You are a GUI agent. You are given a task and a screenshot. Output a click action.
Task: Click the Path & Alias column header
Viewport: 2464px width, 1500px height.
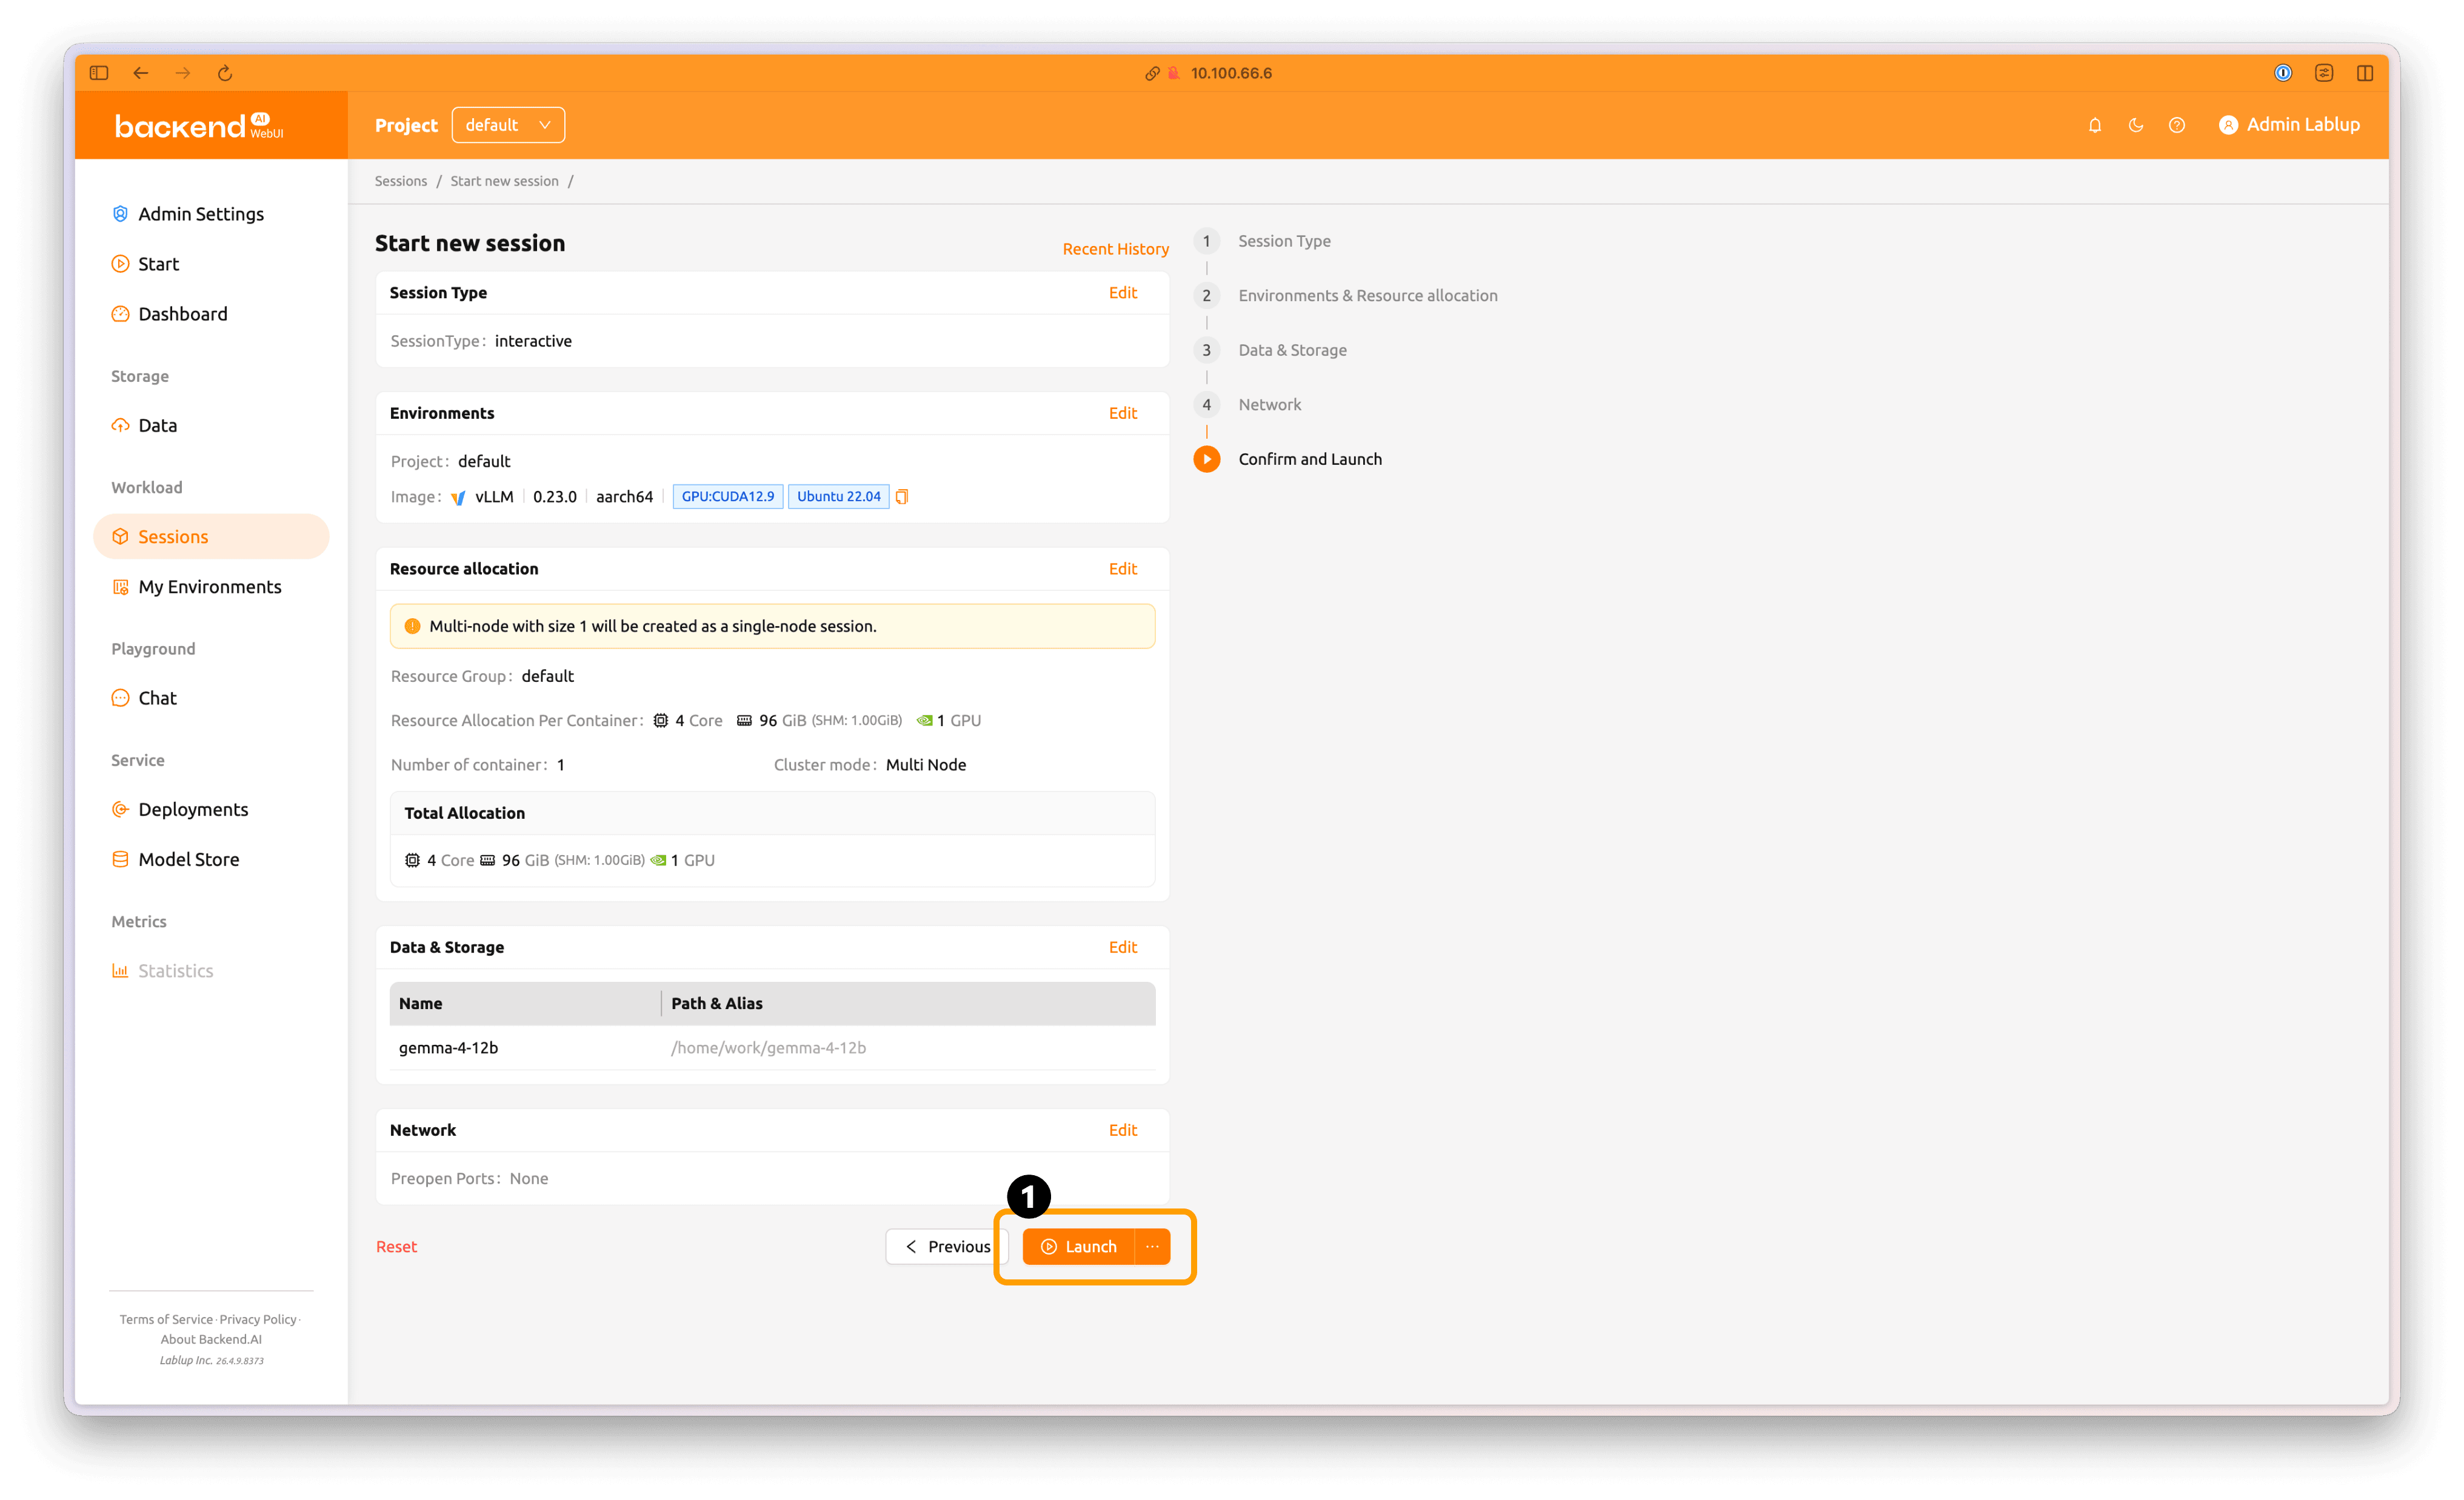tap(908, 1003)
